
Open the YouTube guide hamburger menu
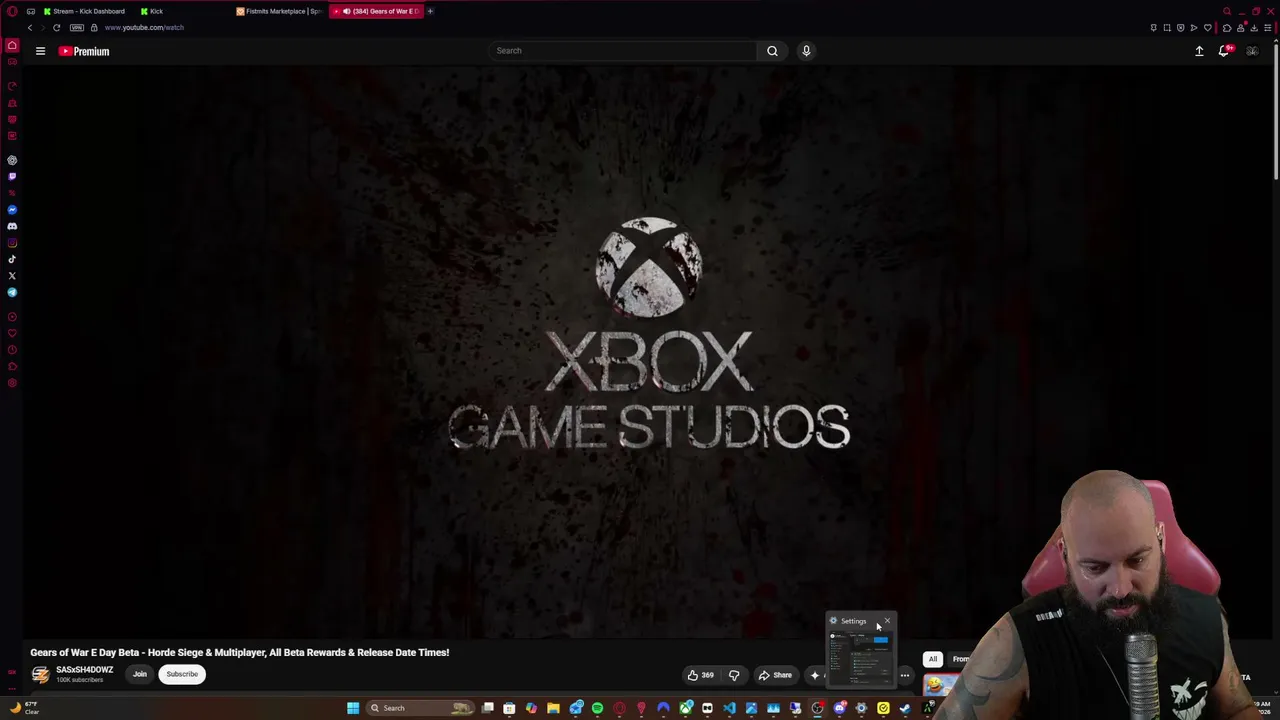[x=40, y=51]
